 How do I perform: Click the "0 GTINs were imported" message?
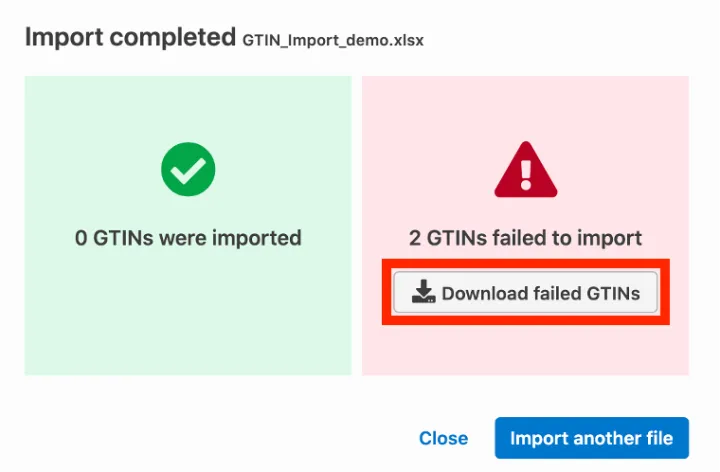pos(188,238)
